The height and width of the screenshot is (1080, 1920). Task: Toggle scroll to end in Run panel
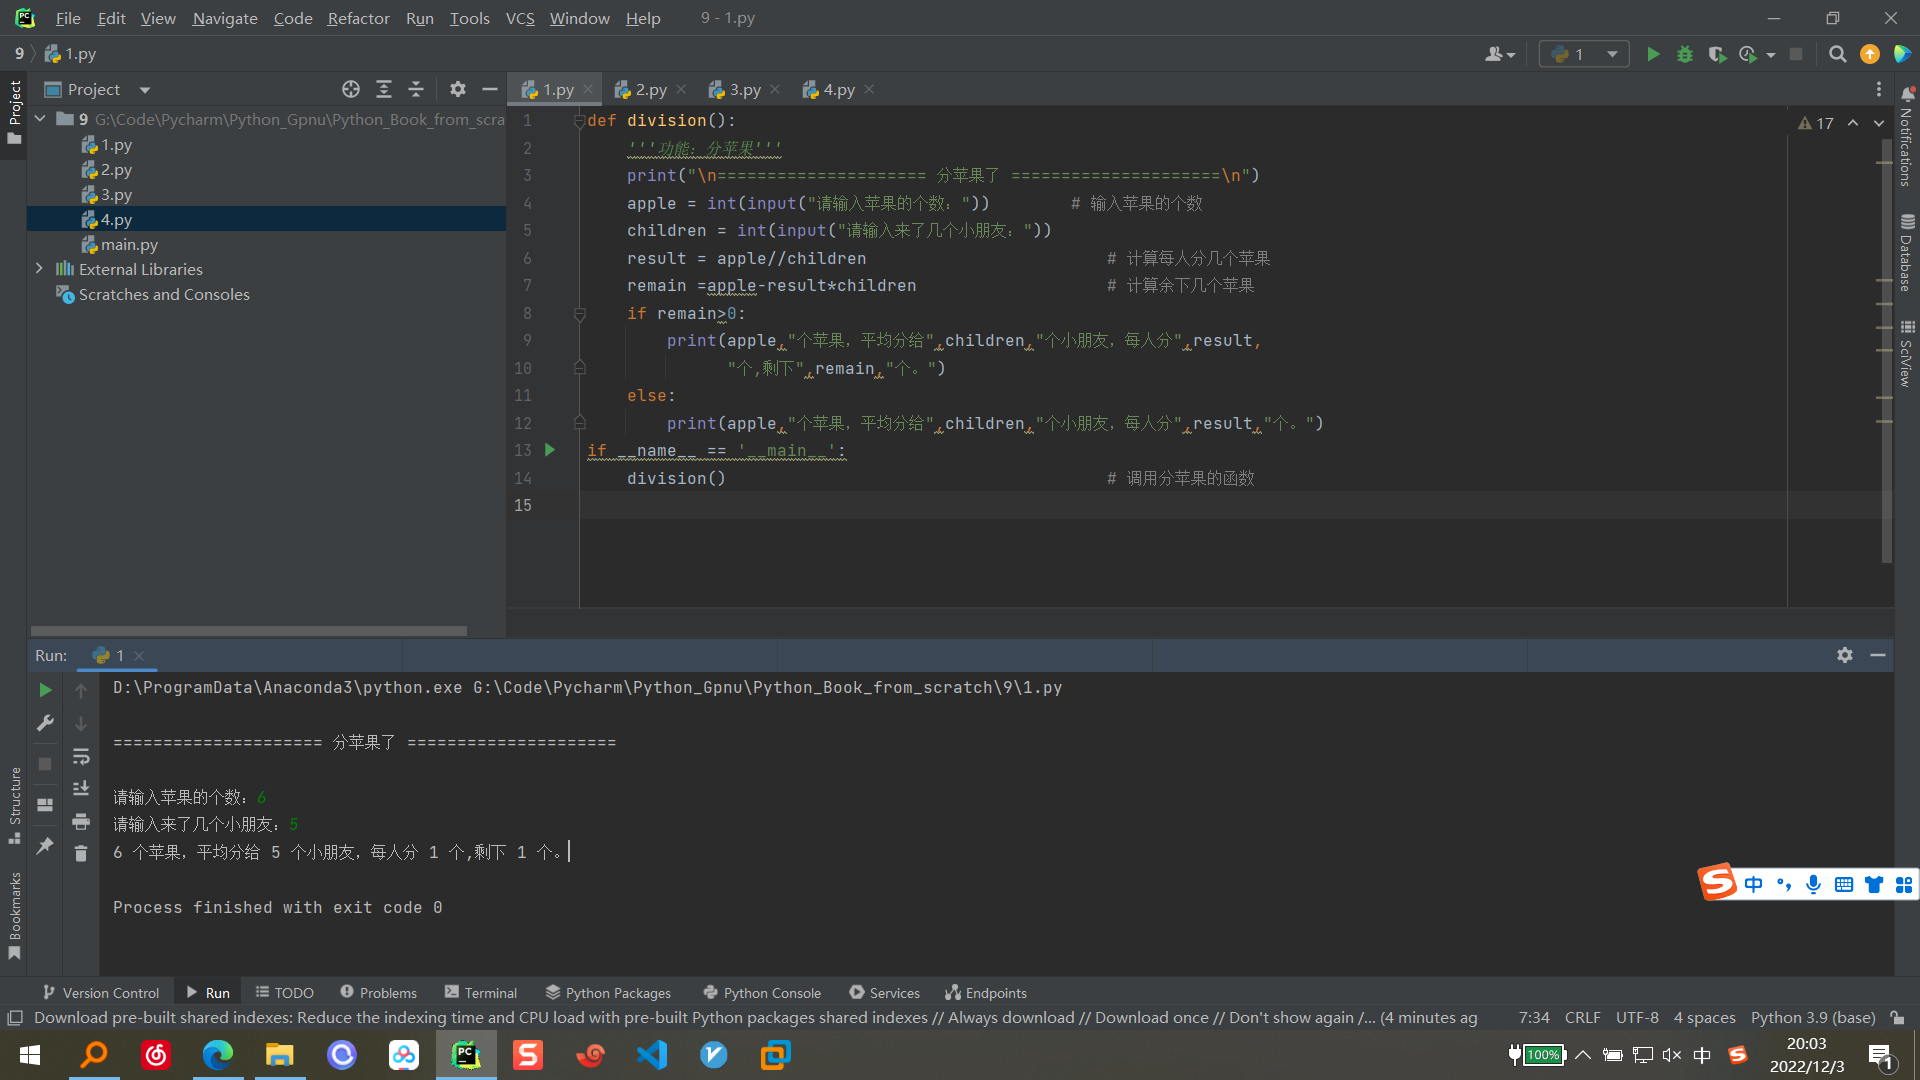pyautogui.click(x=81, y=789)
